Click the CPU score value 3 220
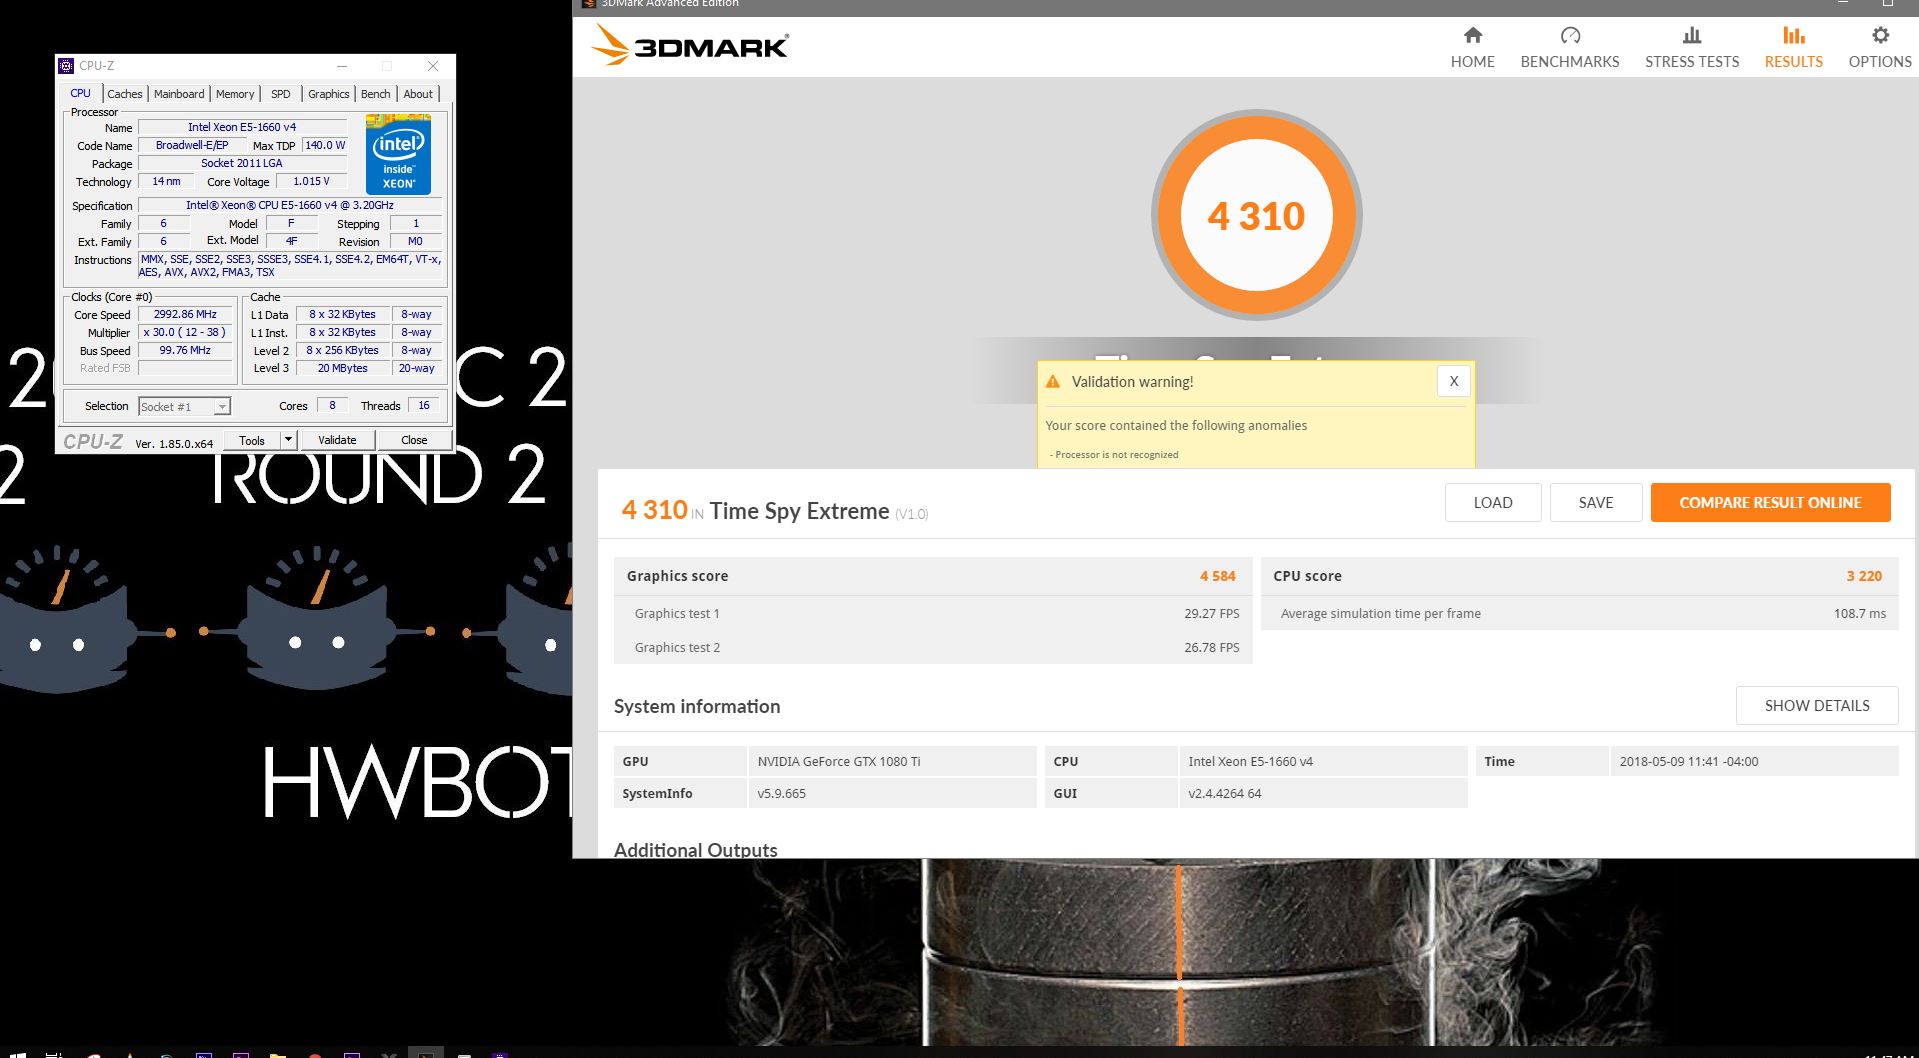This screenshot has height=1058, width=1919. [1864, 576]
